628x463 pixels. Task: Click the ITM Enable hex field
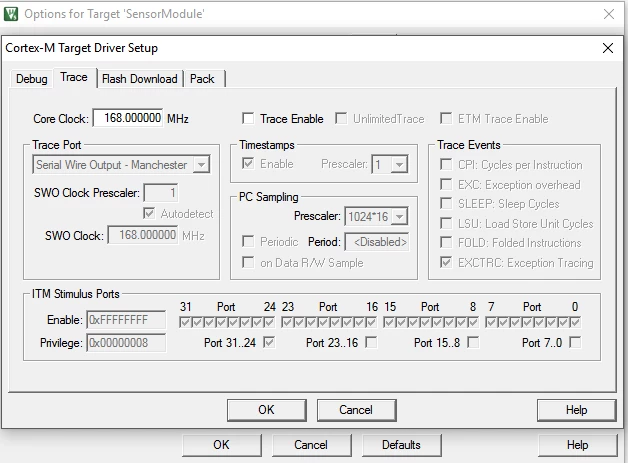click(x=126, y=320)
